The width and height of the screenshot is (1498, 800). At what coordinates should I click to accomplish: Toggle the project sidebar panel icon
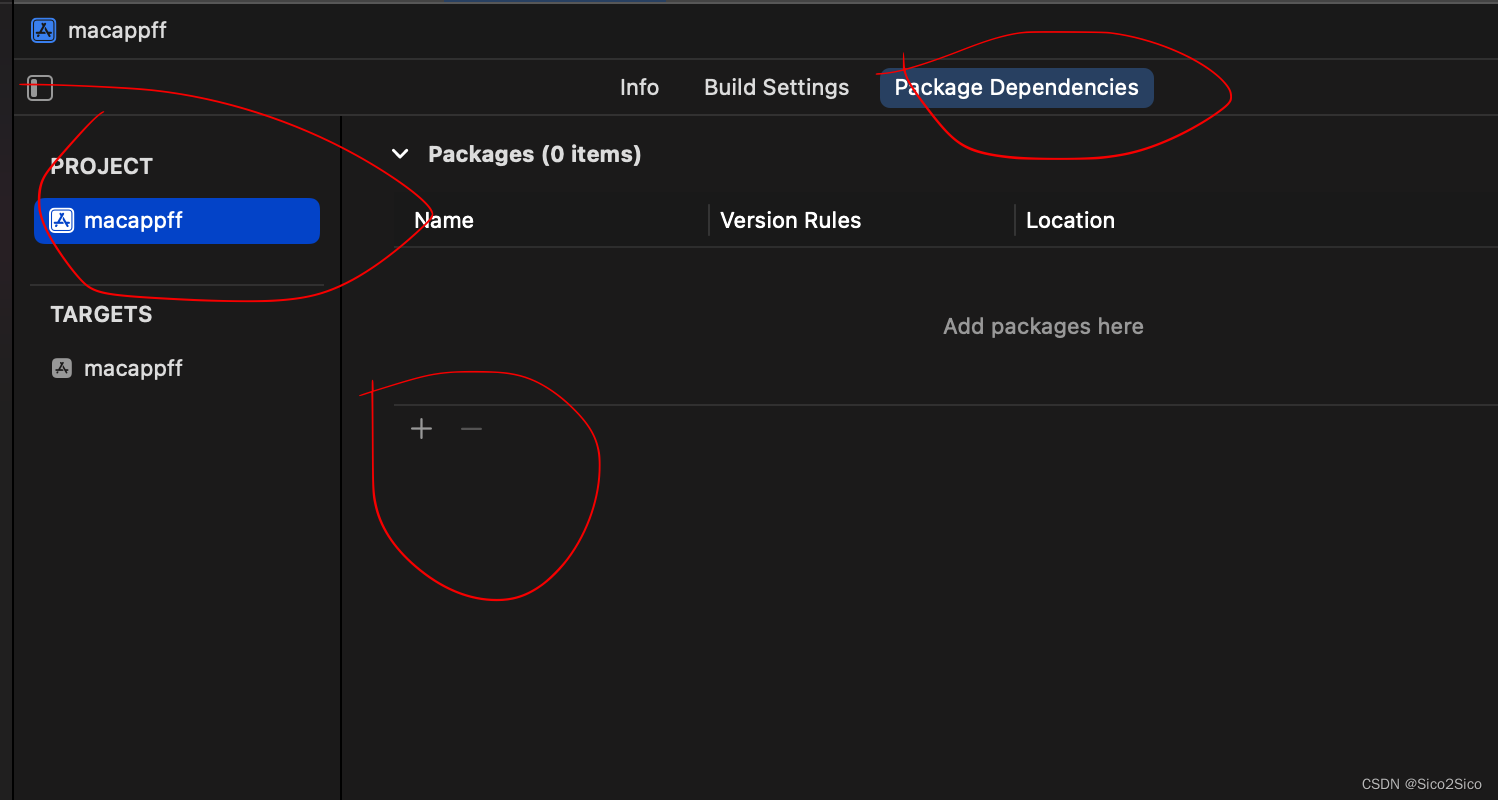(x=40, y=88)
